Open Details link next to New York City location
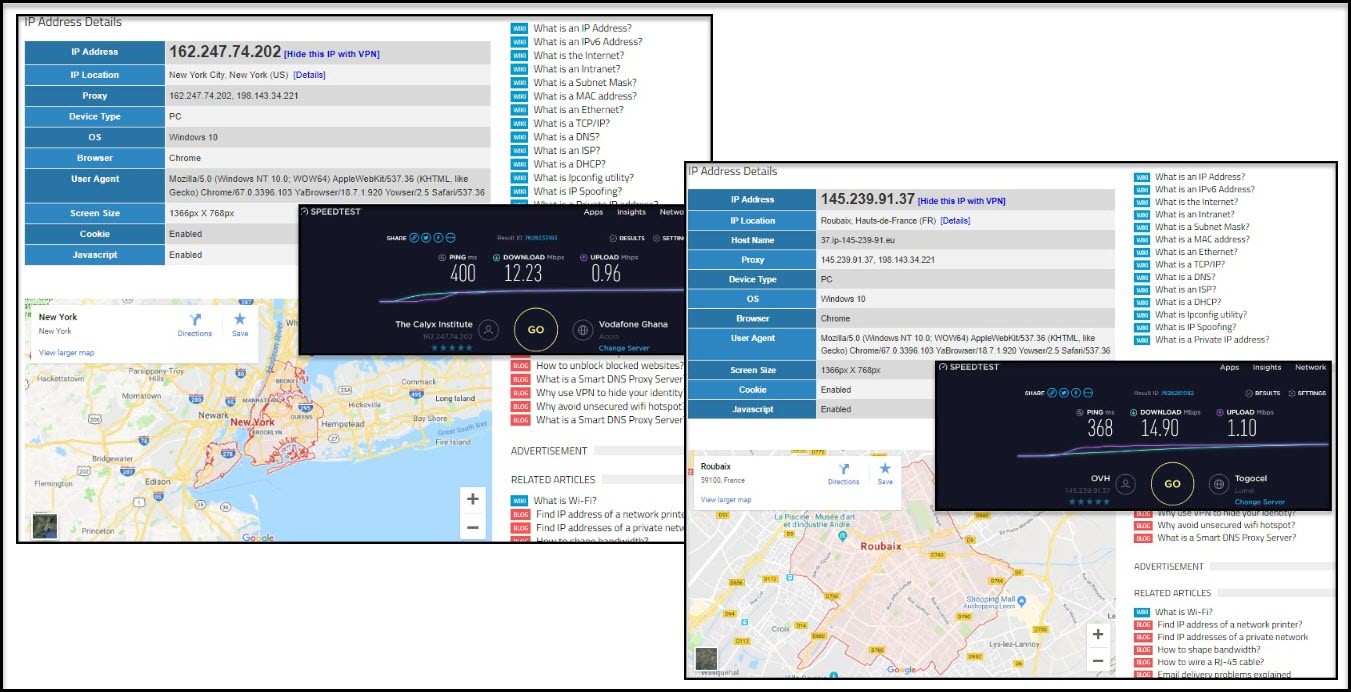 point(309,75)
